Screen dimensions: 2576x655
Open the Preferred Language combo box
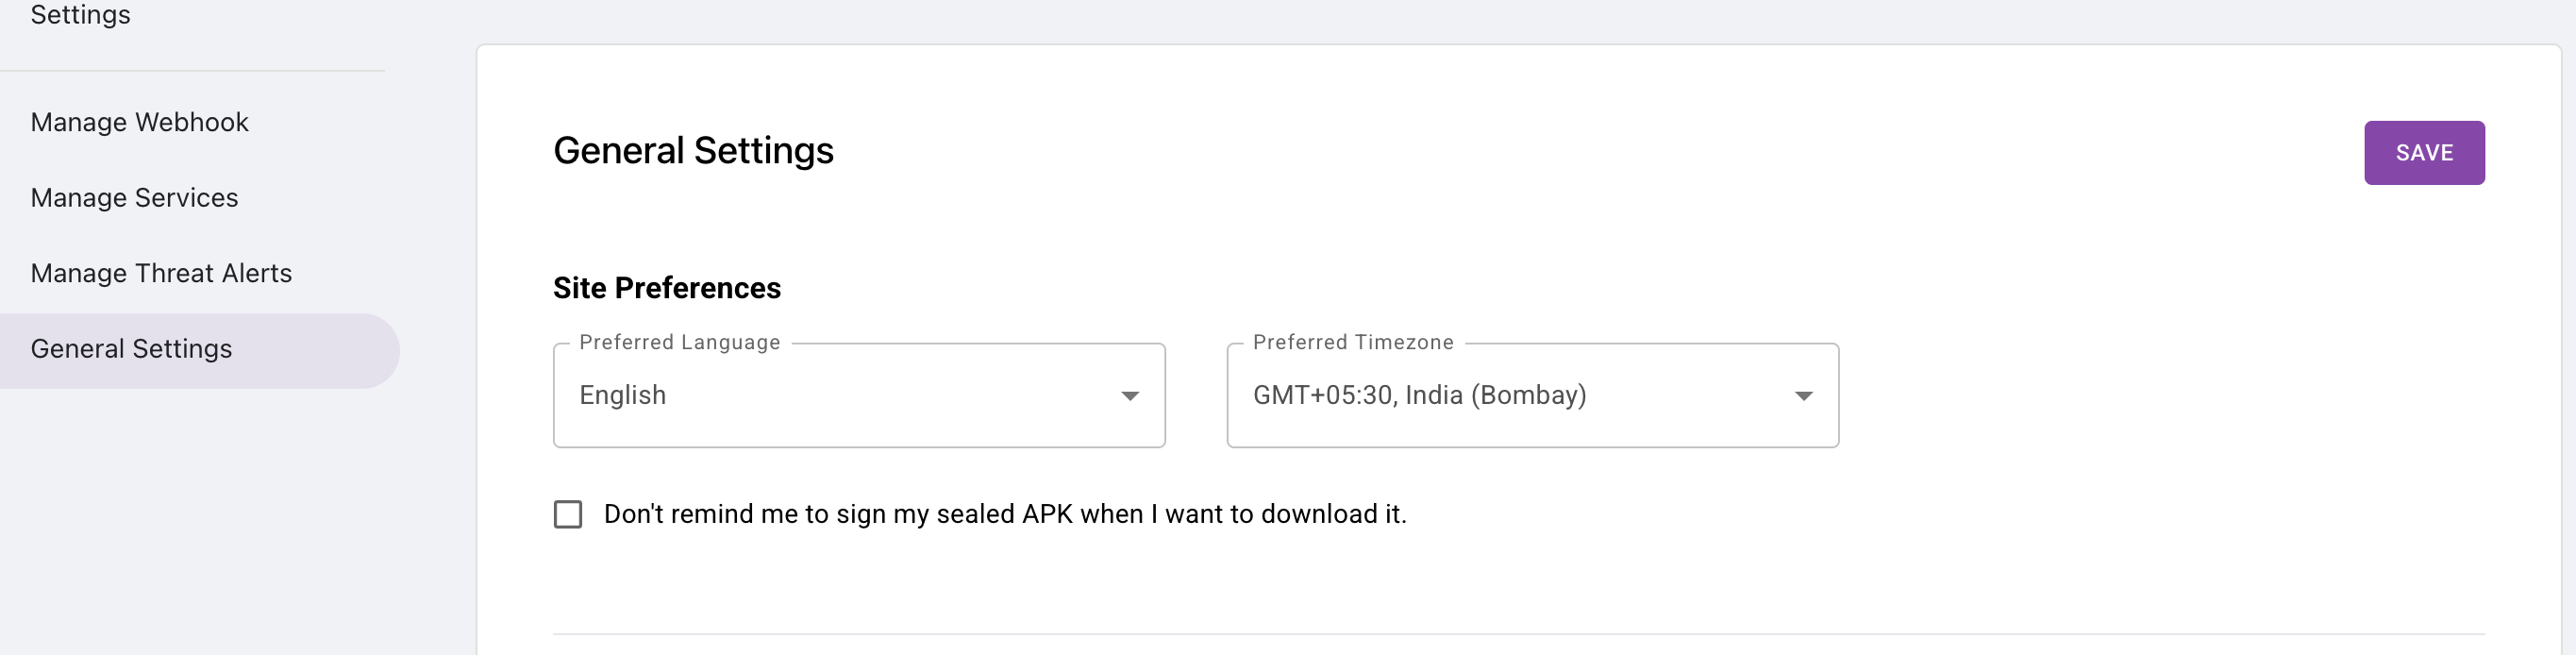click(x=858, y=396)
